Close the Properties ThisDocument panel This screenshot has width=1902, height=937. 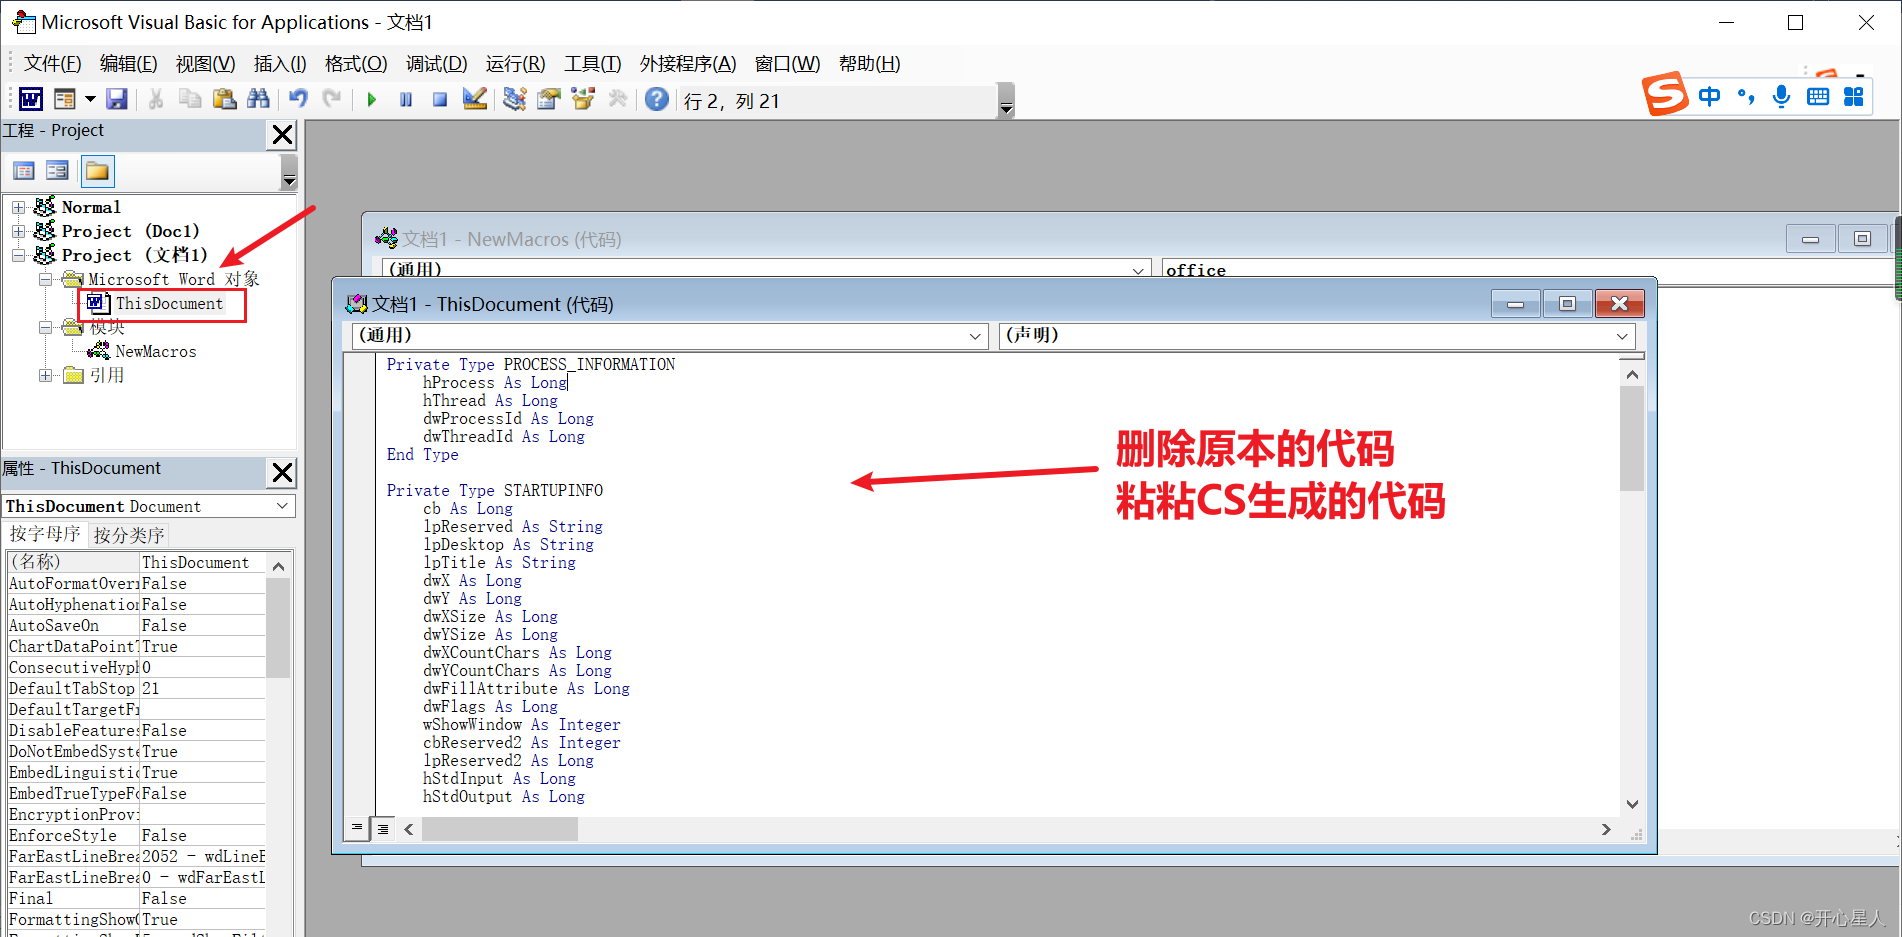pos(283,472)
